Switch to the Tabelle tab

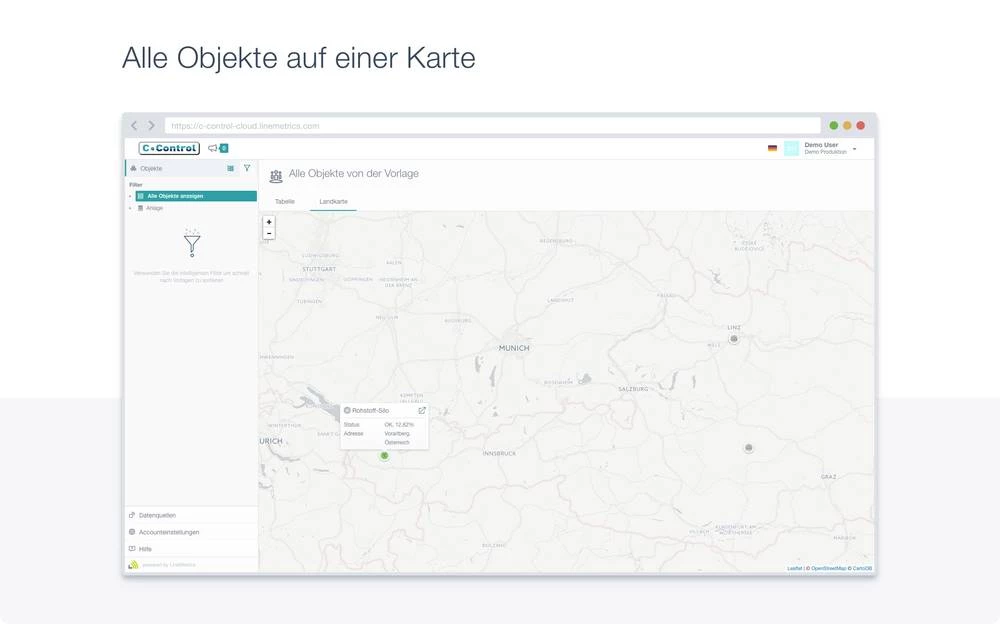pos(285,202)
